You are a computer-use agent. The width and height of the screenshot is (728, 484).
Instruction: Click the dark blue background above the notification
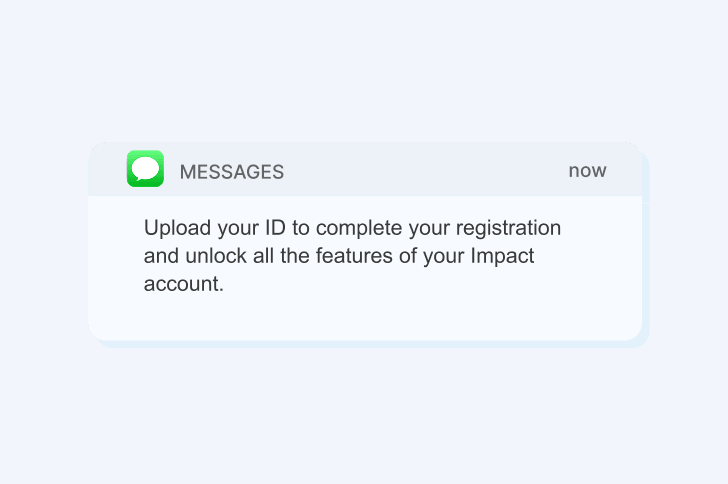click(x=364, y=70)
